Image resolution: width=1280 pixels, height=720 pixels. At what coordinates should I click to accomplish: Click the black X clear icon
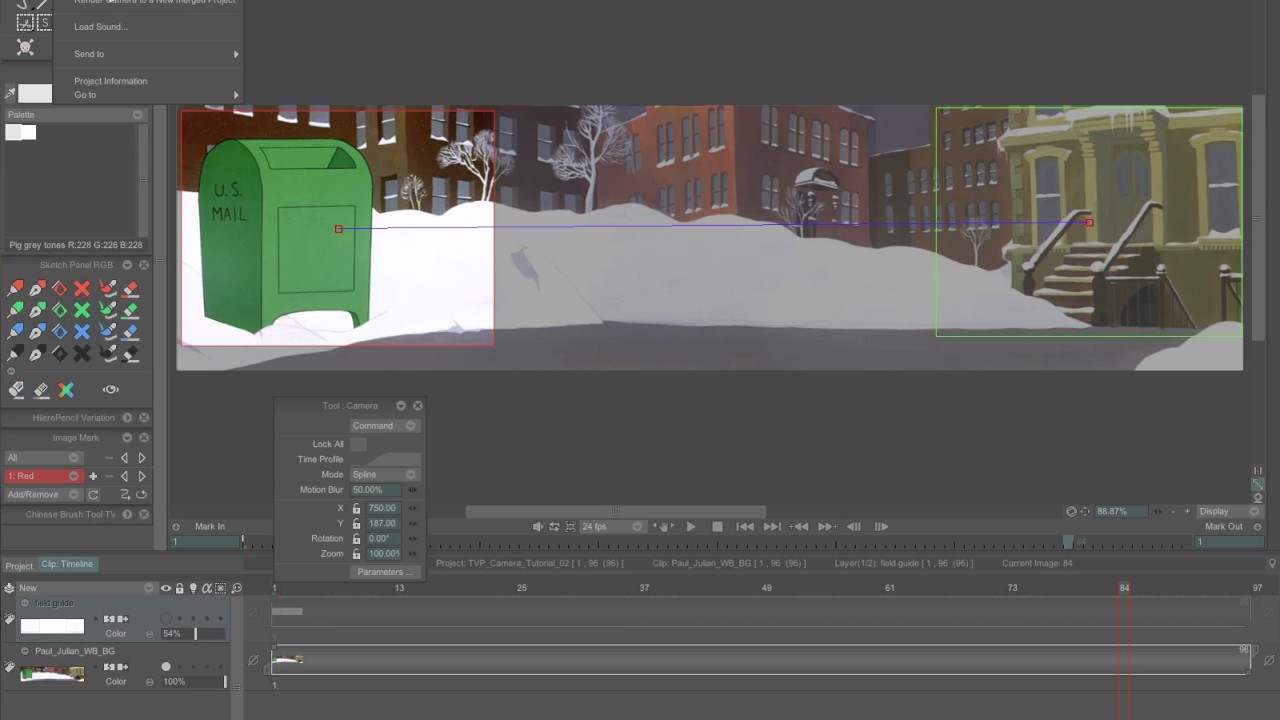(82, 354)
